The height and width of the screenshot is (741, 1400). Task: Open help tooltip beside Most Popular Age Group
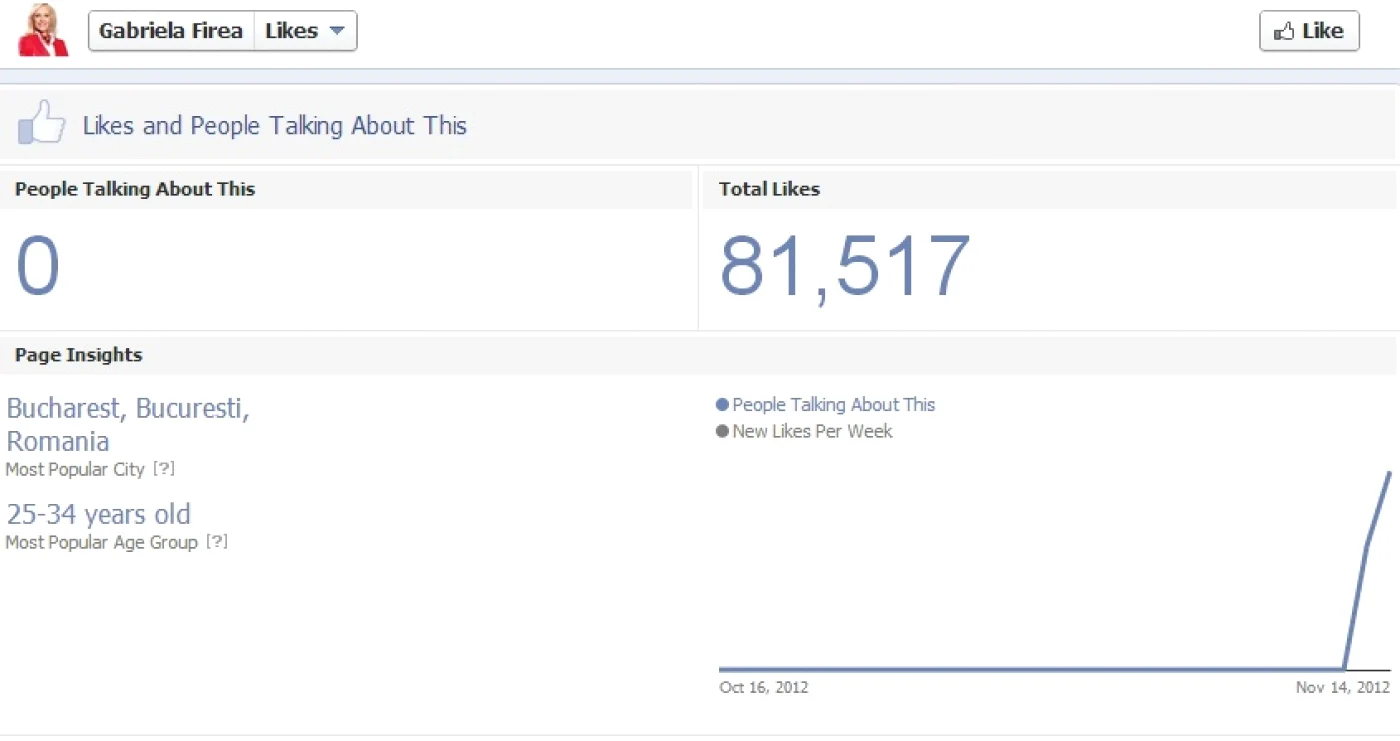pos(216,541)
